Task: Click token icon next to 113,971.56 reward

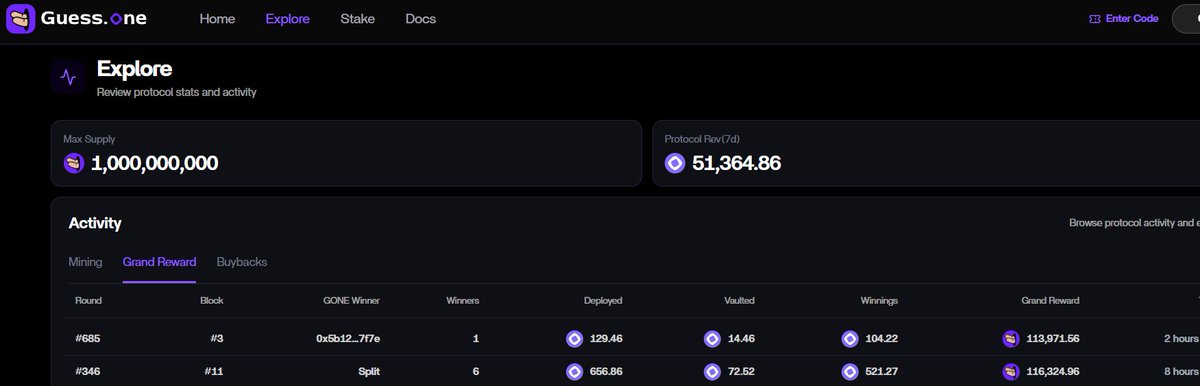Action: coord(1010,339)
